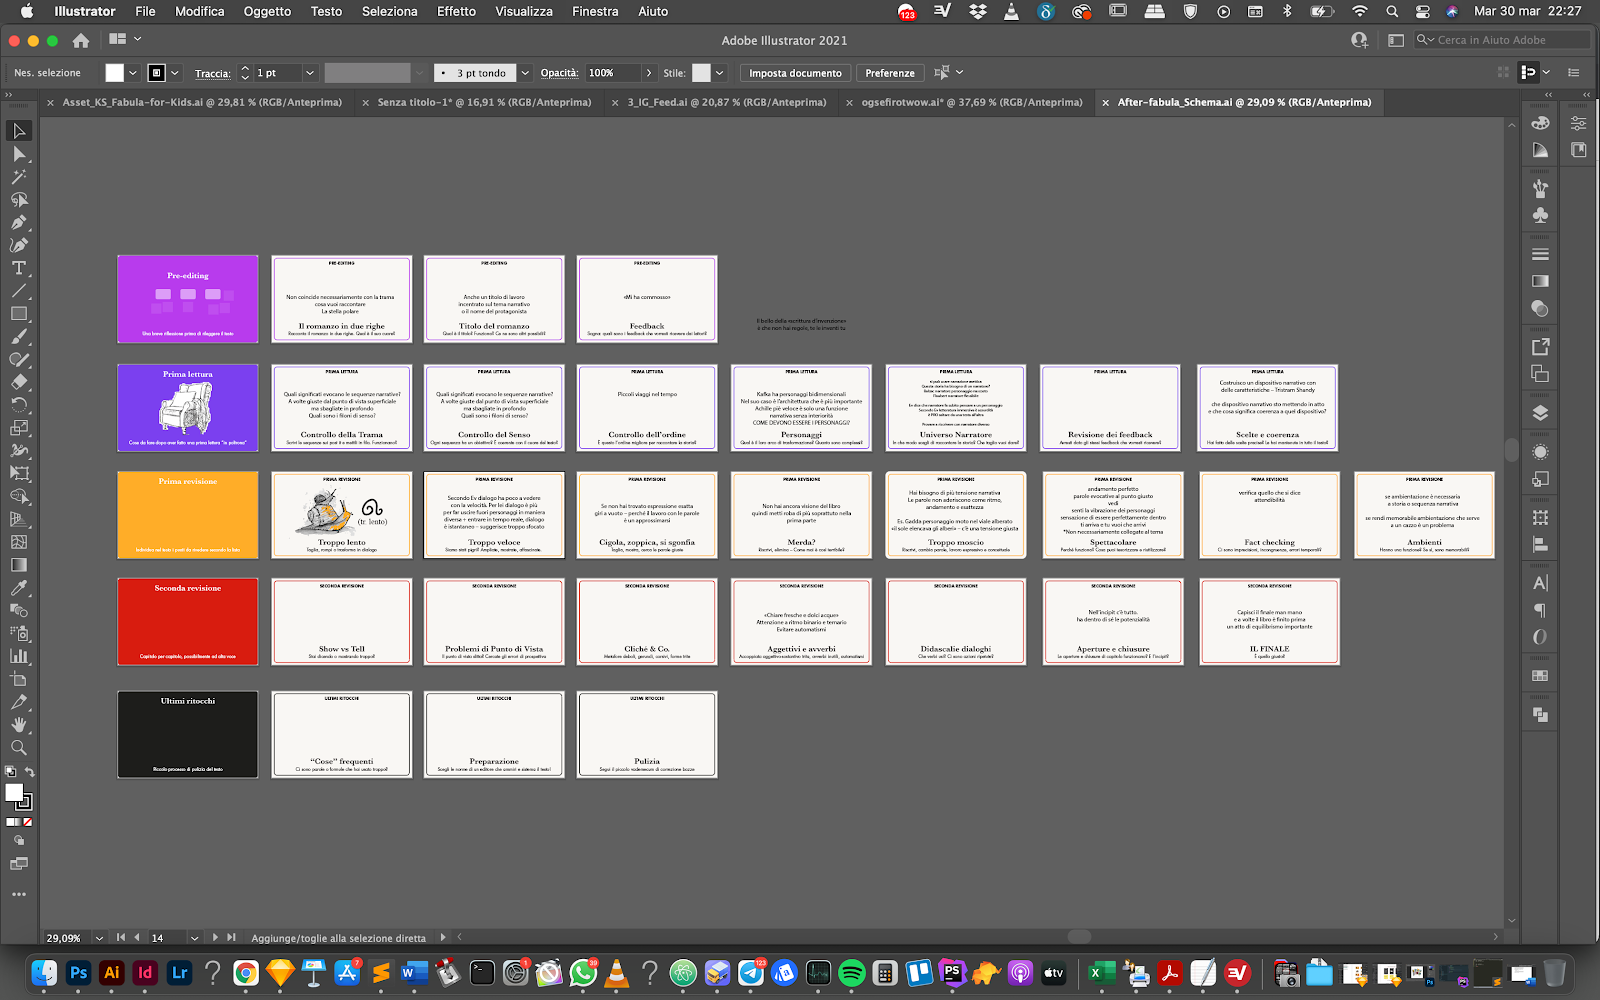
Task: Open the Character panel icon
Action: click(x=1540, y=583)
